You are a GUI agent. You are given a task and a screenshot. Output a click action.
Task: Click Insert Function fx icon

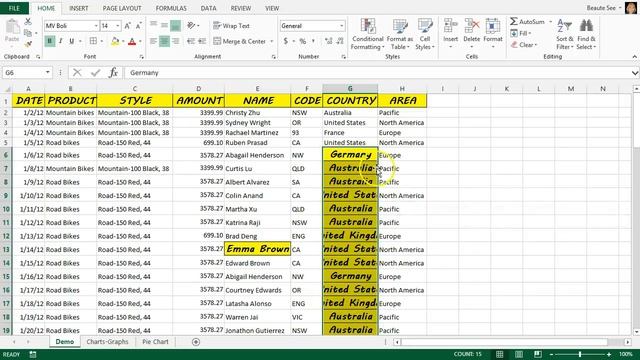point(113,73)
